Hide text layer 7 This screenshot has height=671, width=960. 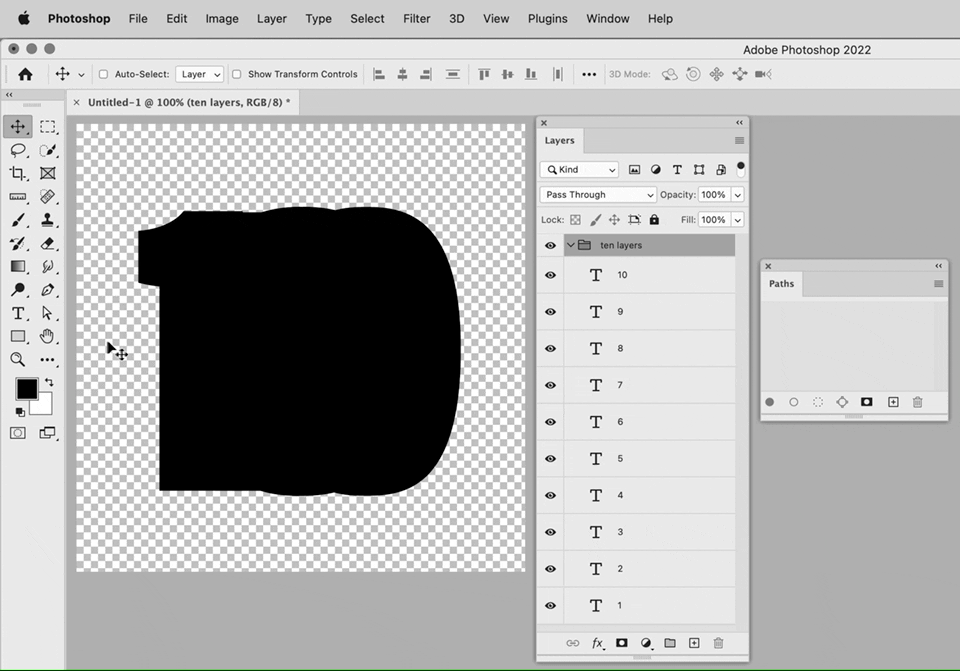click(550, 385)
